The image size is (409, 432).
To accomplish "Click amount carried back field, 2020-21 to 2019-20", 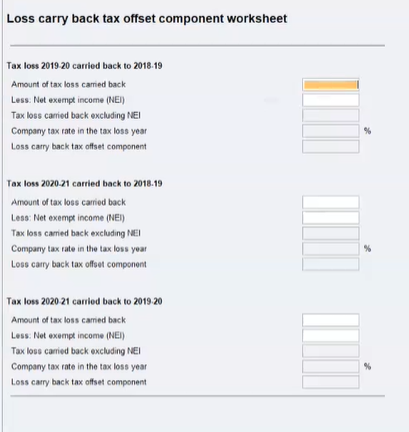I will point(331,320).
